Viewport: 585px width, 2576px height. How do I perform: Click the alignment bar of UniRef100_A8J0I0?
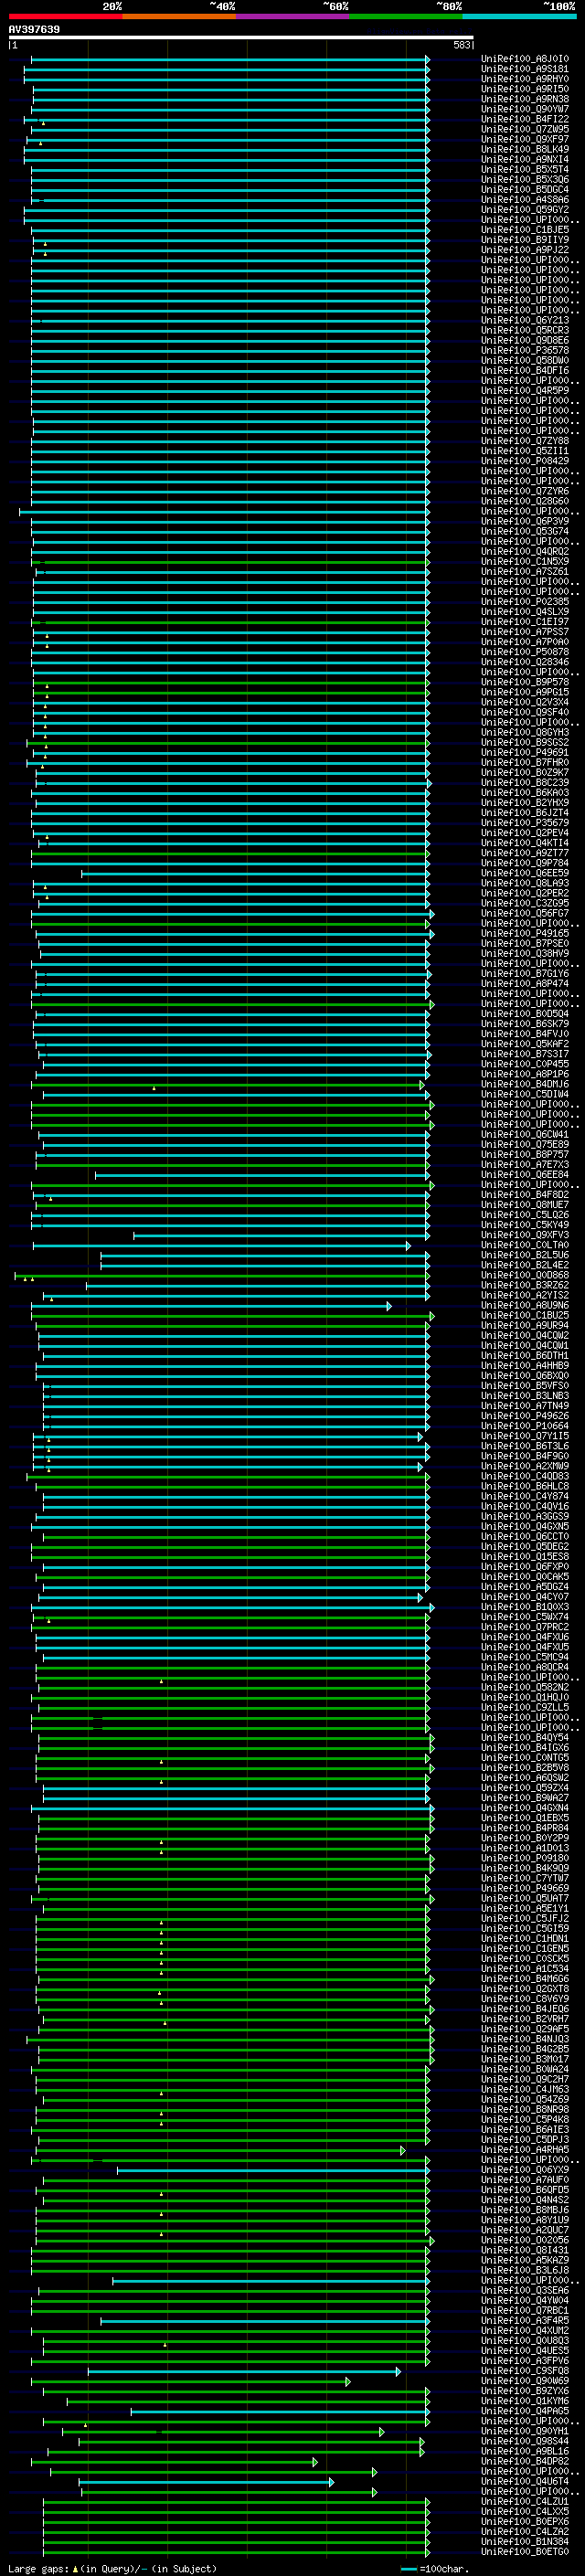pyautogui.click(x=230, y=59)
